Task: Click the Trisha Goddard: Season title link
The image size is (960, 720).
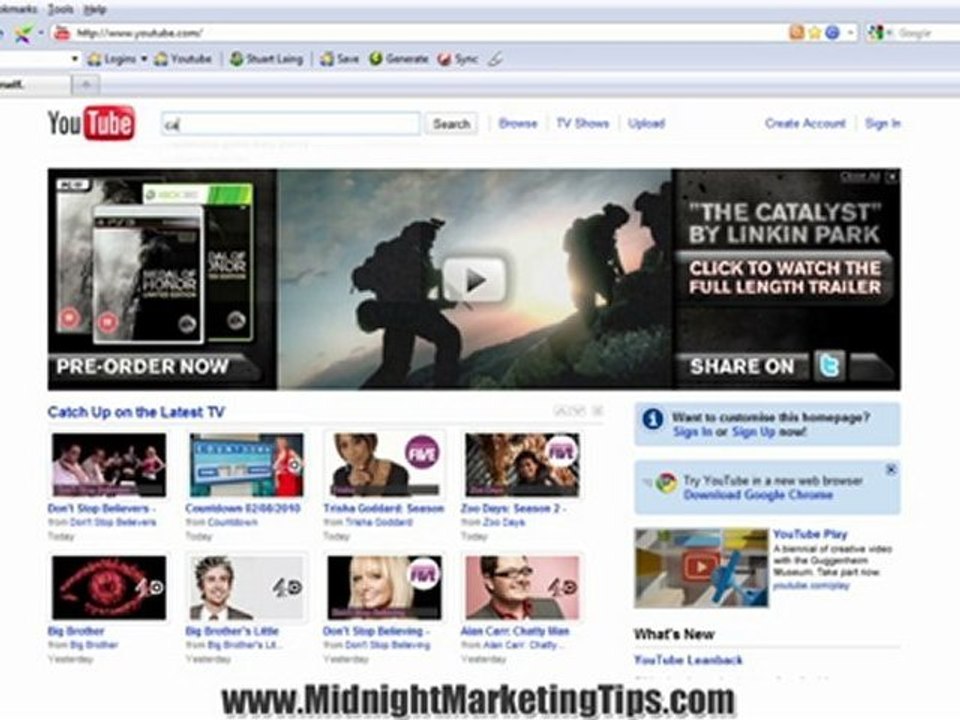Action: click(383, 508)
